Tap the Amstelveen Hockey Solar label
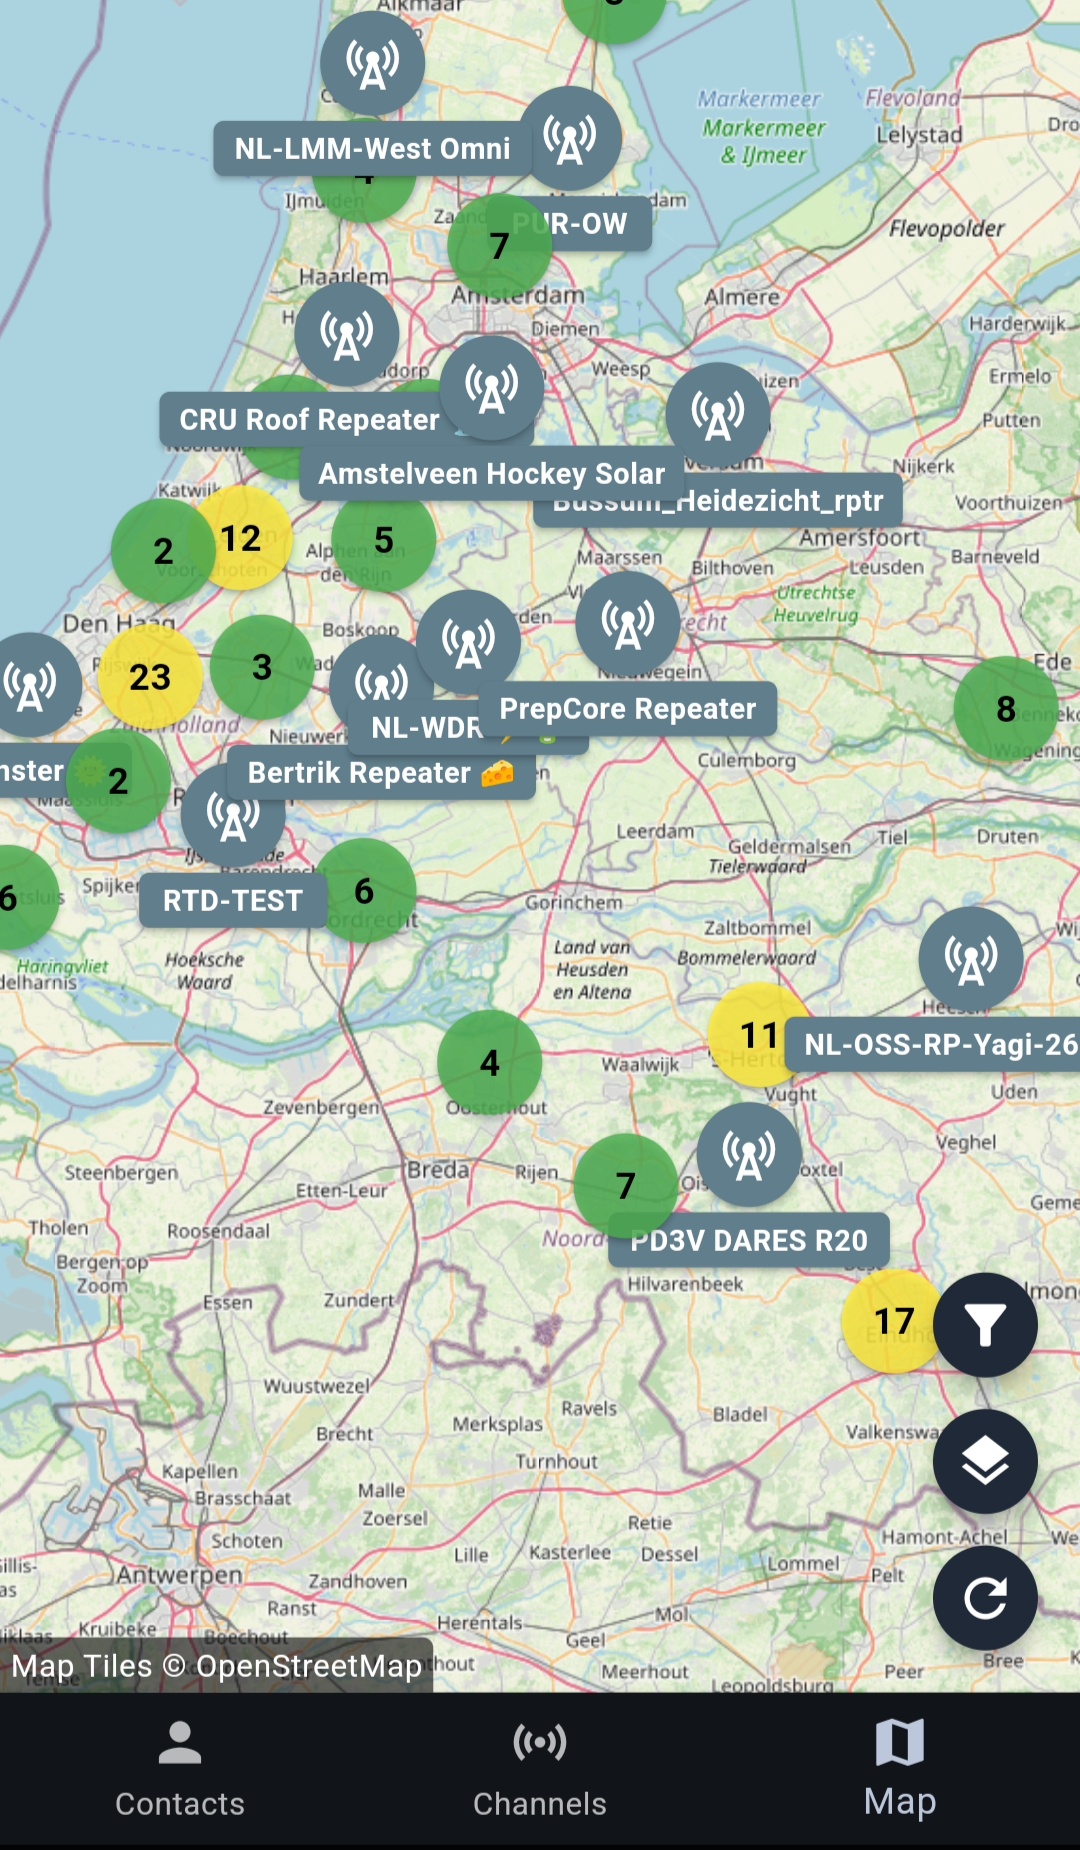 (x=491, y=474)
